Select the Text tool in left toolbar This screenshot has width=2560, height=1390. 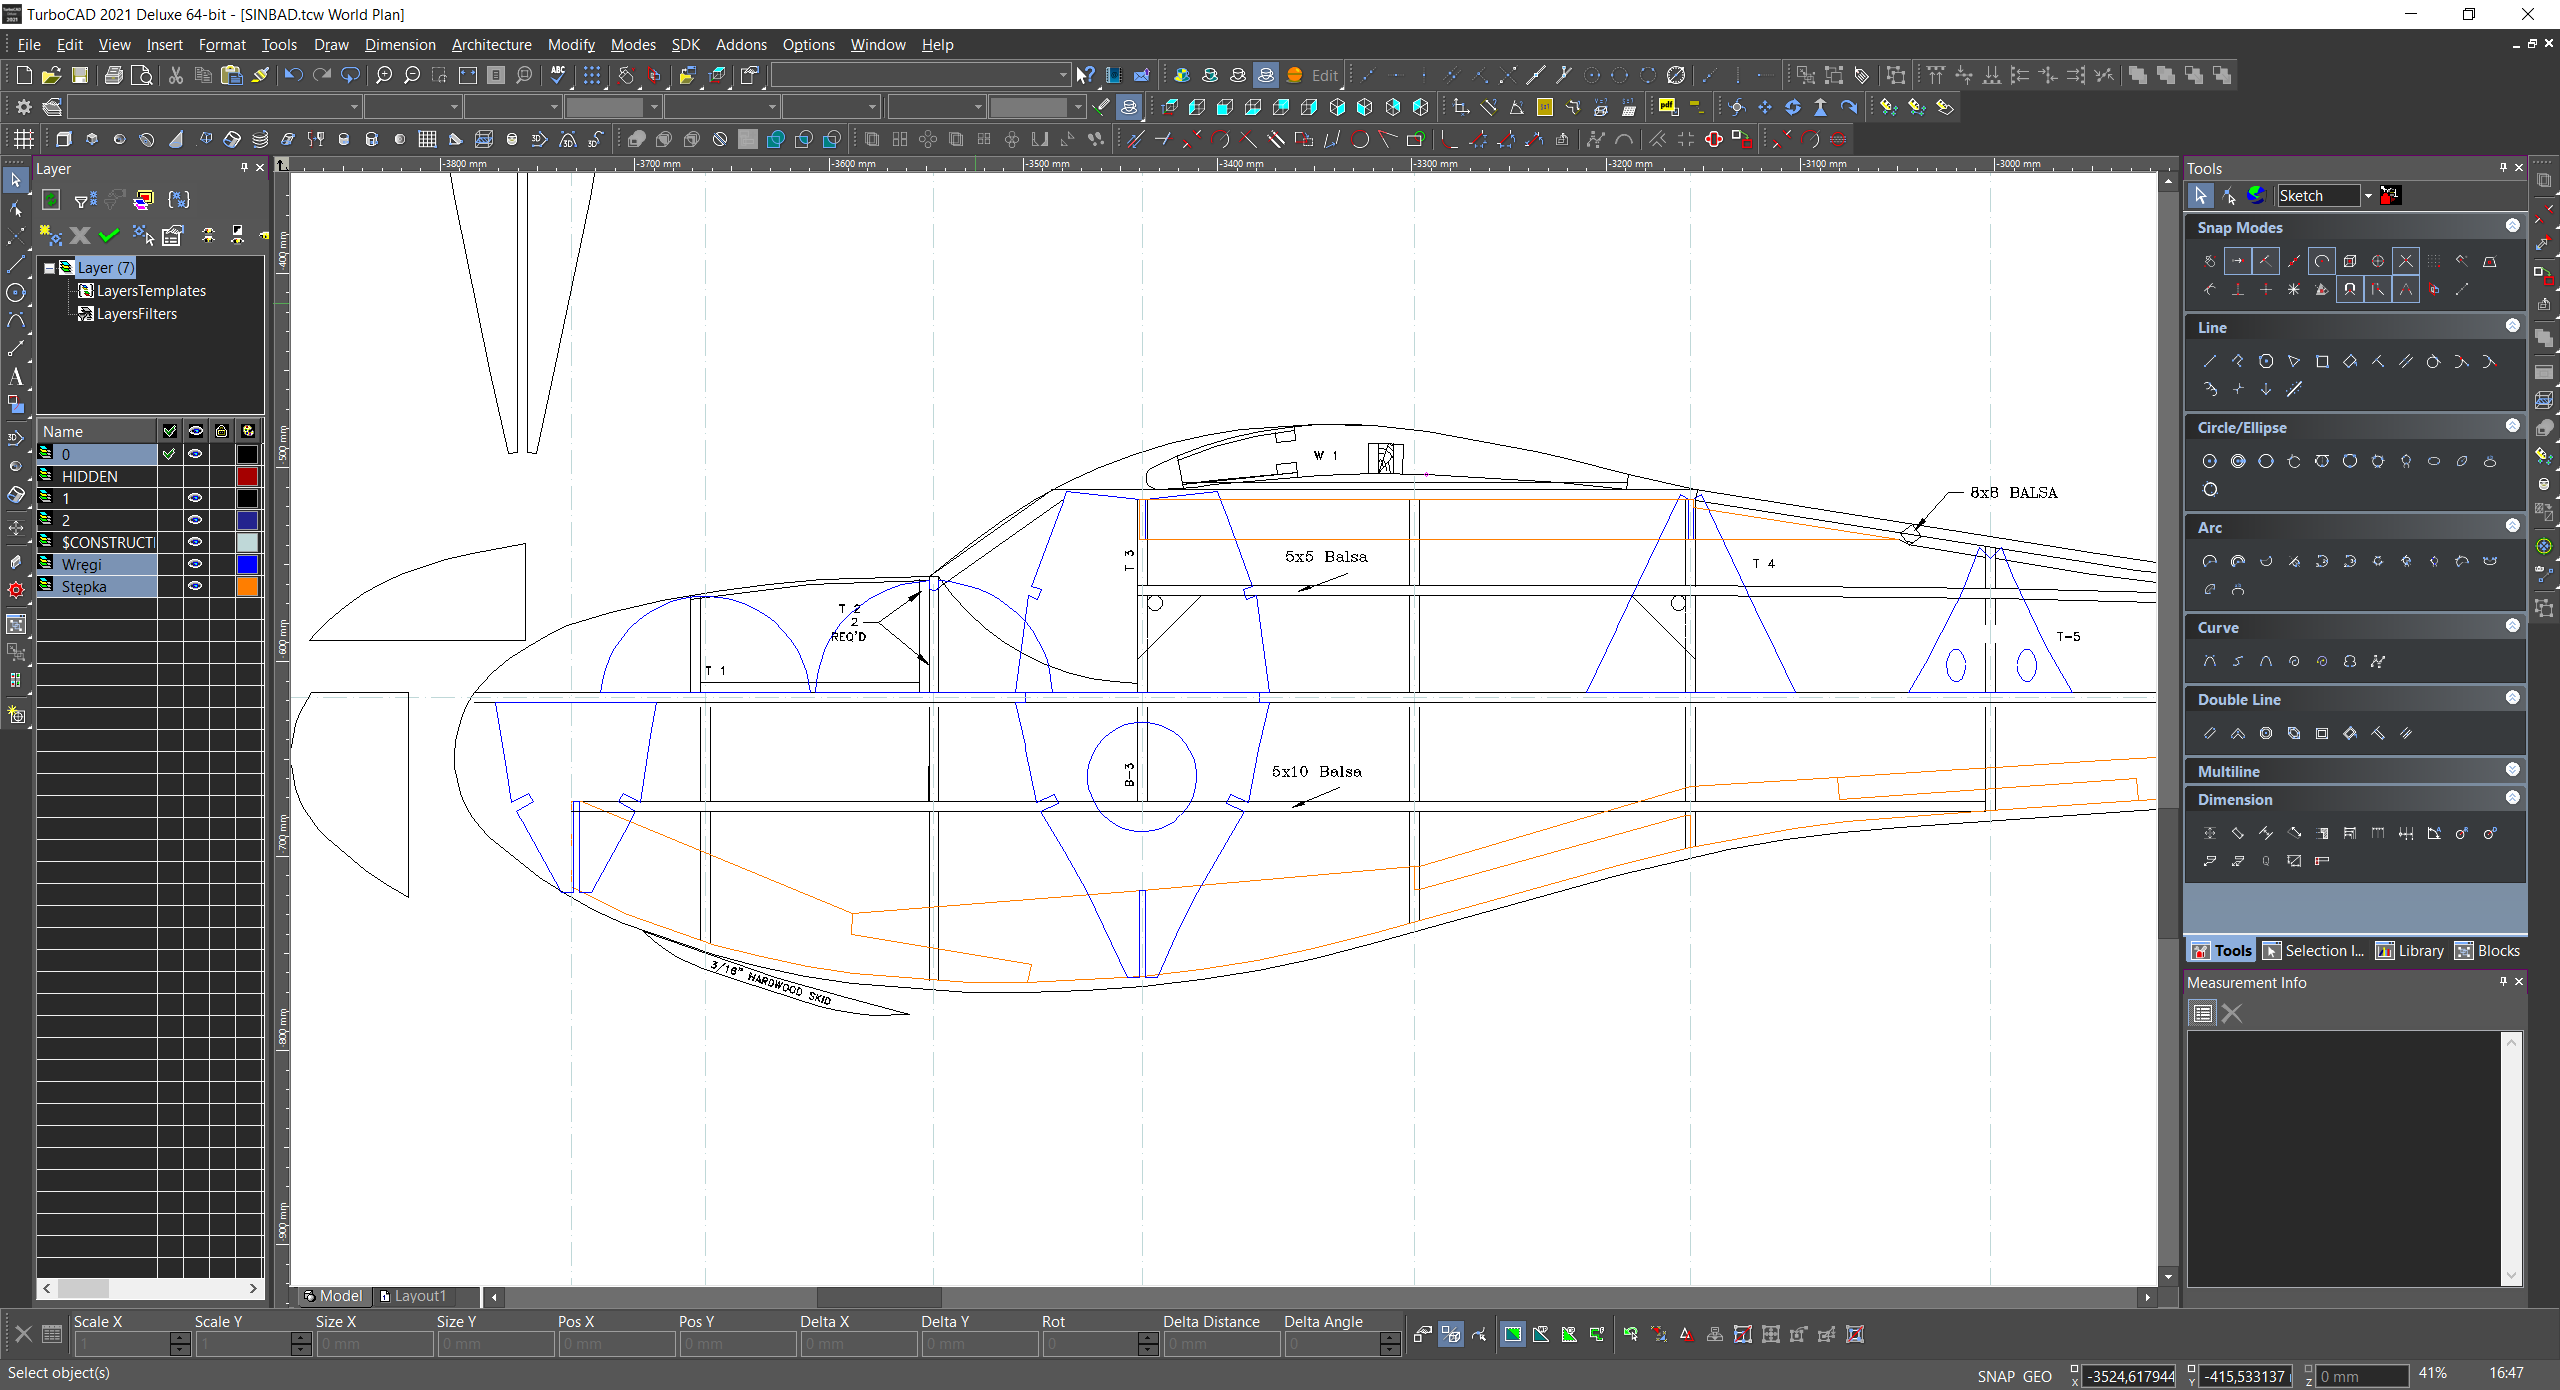(15, 377)
